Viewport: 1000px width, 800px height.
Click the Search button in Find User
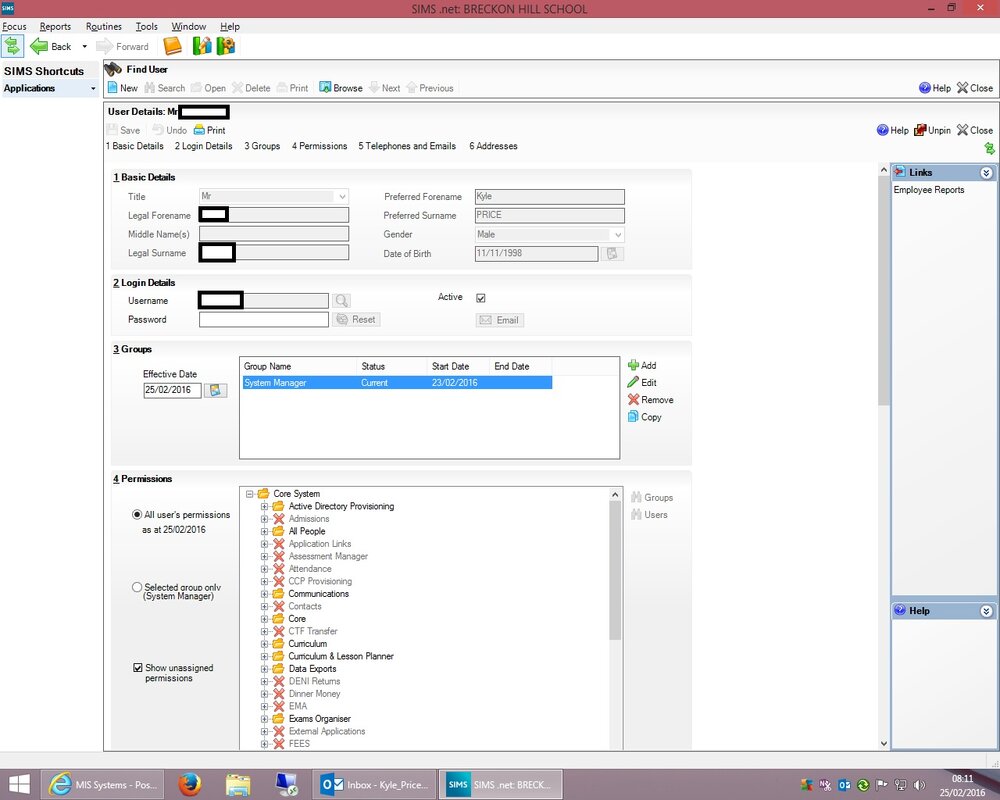click(x=165, y=88)
